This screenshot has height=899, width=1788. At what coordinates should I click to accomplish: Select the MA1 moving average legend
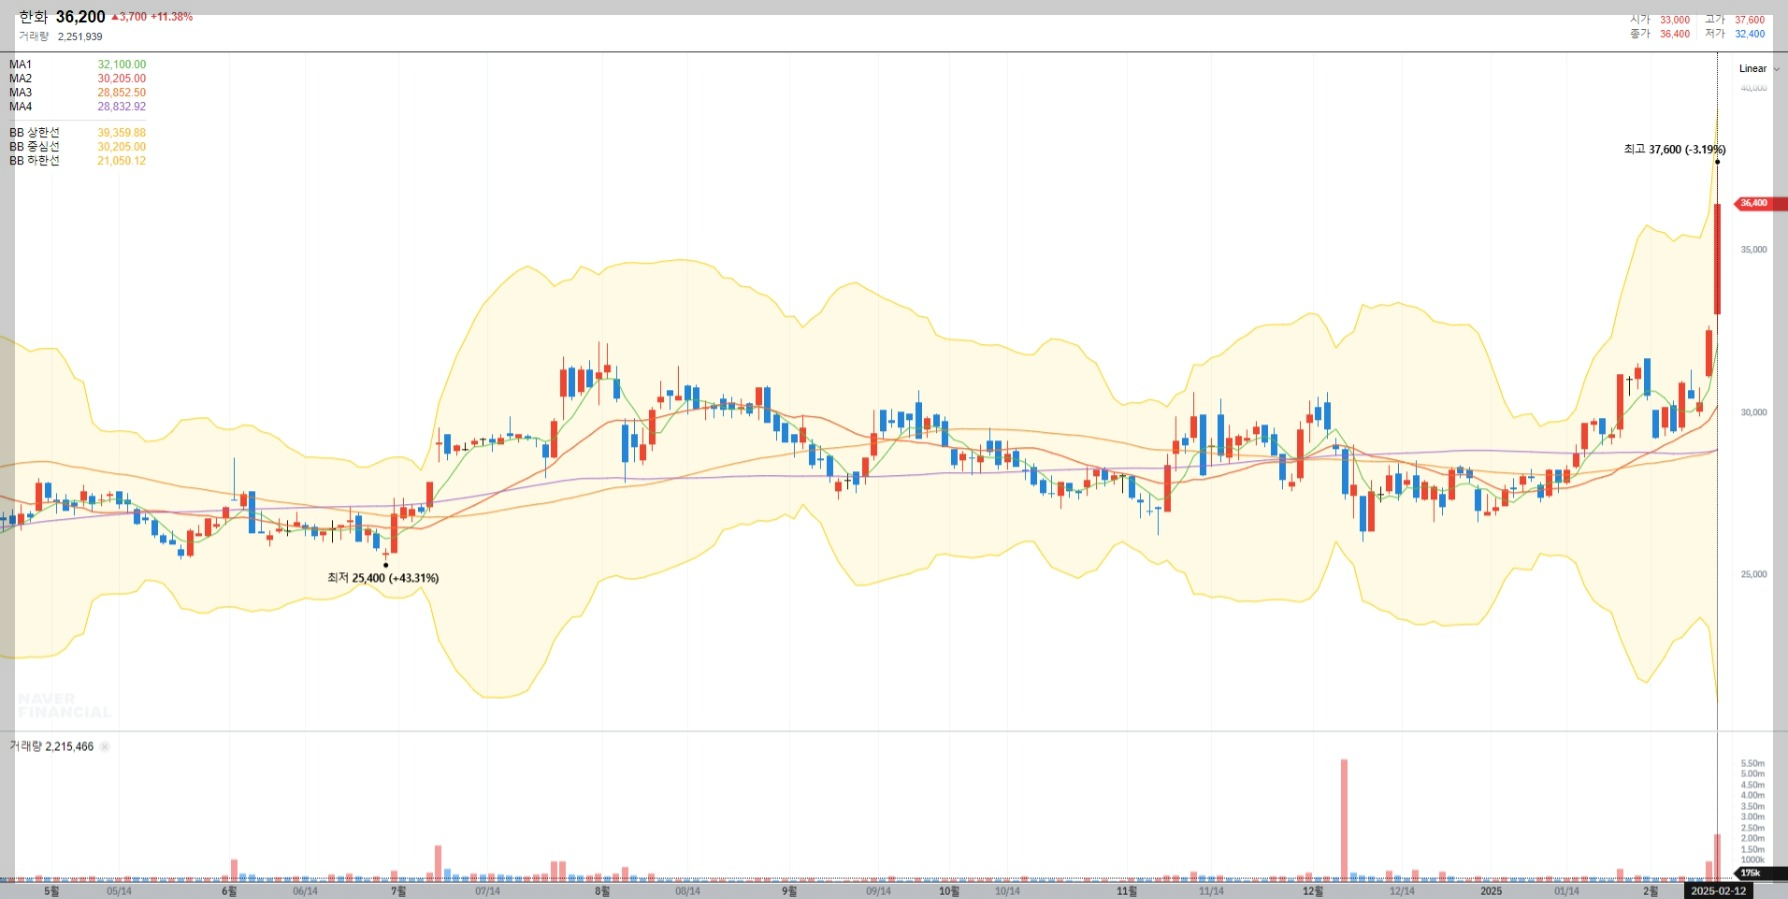77,64
